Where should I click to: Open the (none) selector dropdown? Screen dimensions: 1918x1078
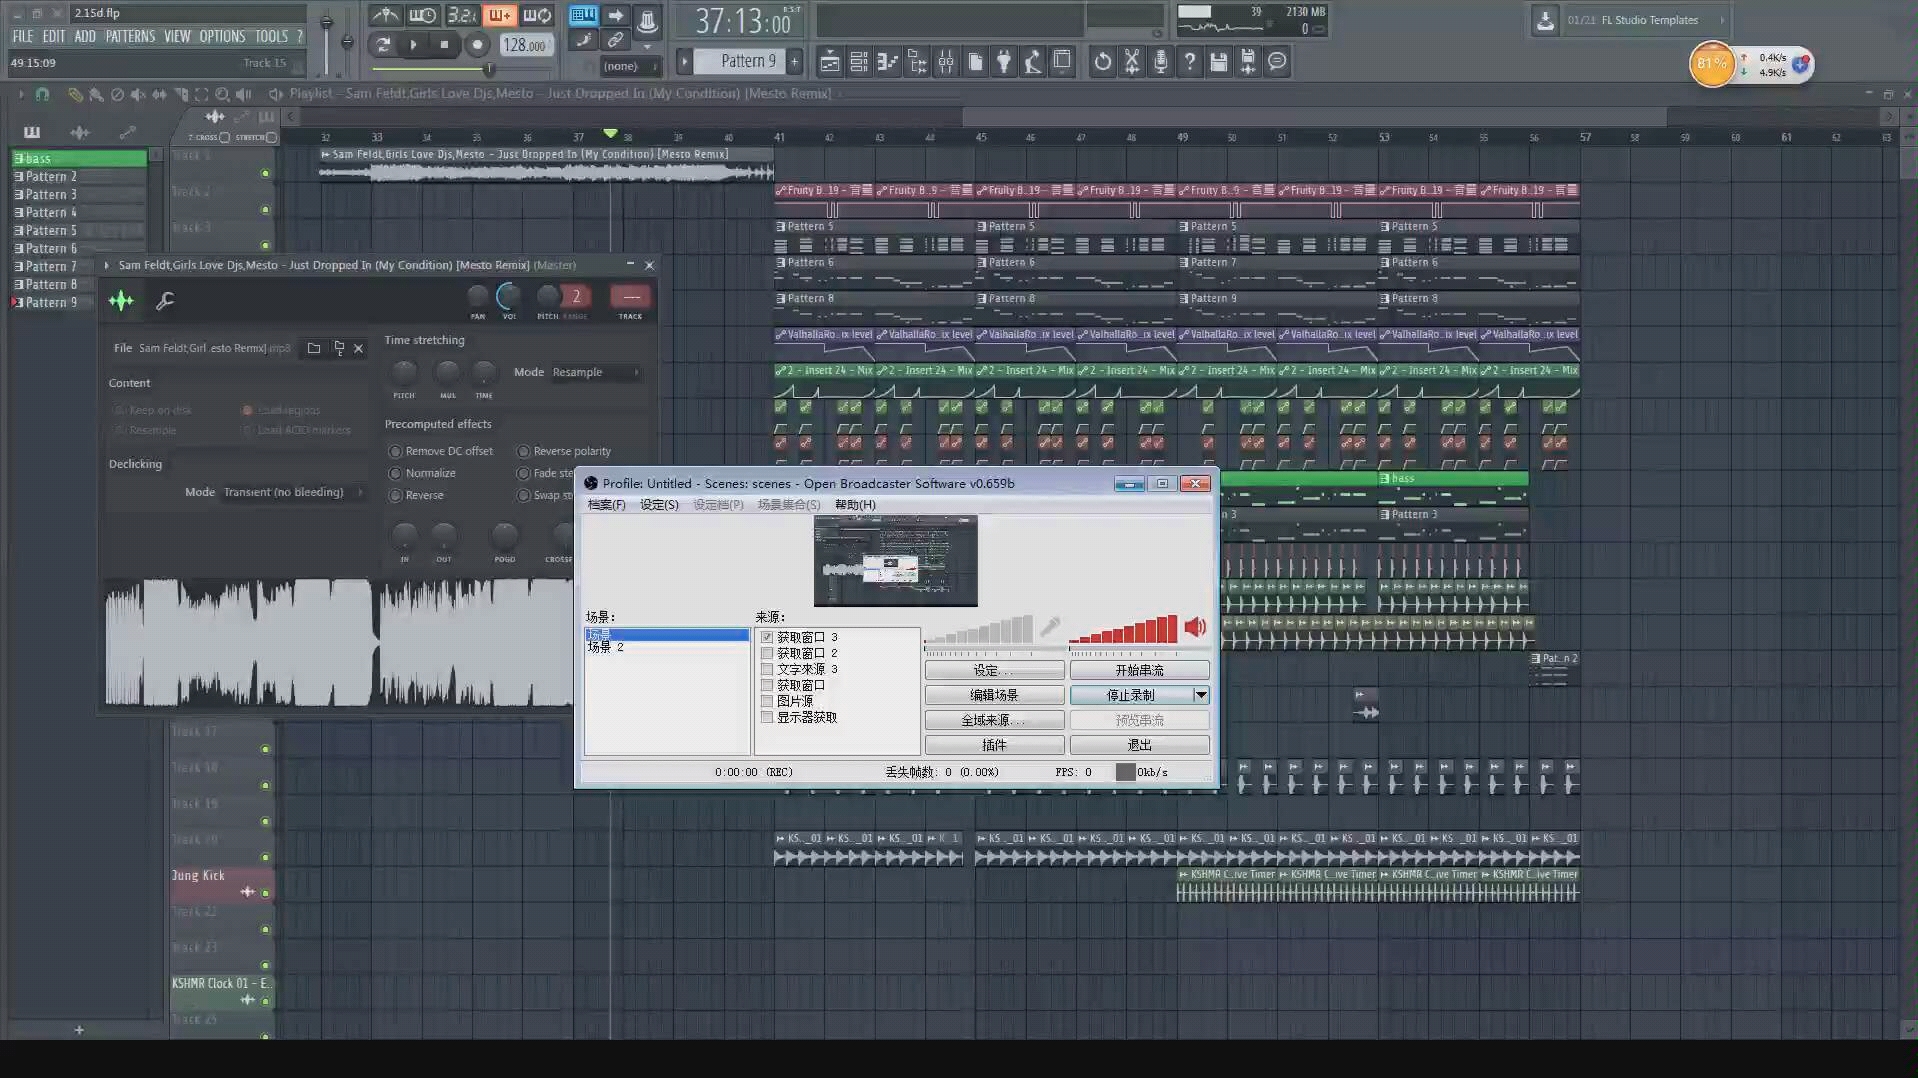click(x=631, y=66)
